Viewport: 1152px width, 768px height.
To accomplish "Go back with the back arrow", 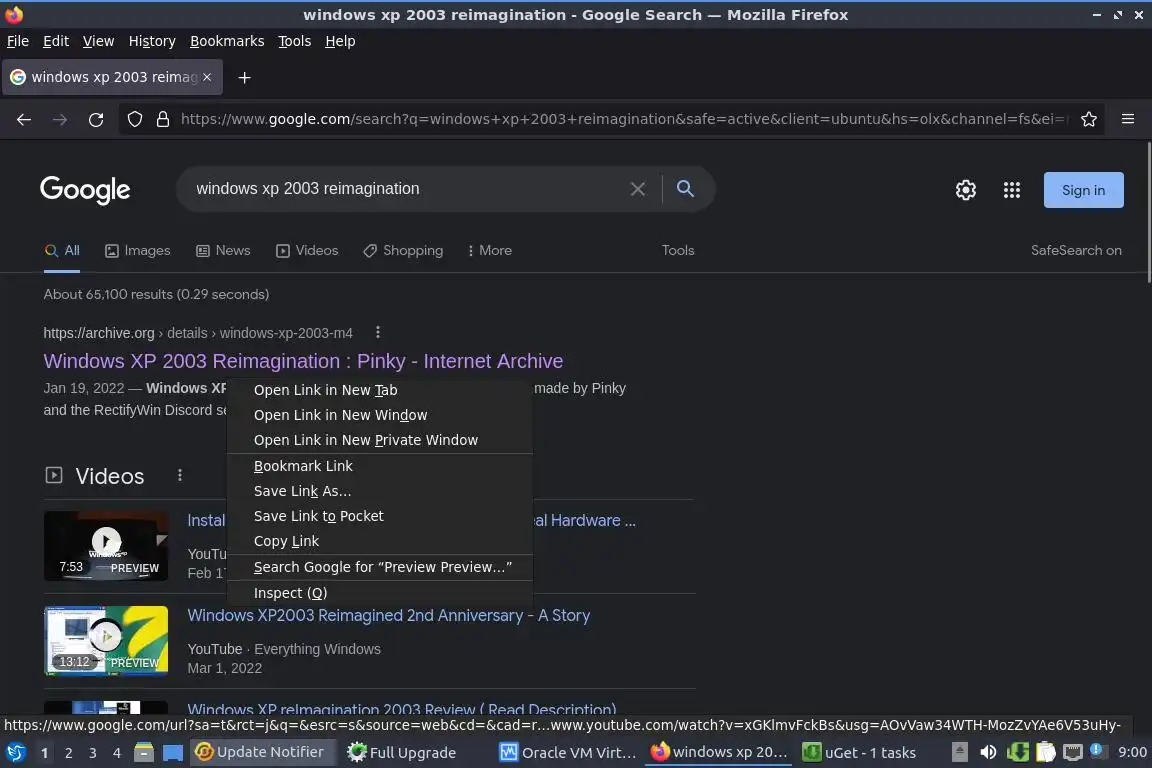I will click(24, 119).
